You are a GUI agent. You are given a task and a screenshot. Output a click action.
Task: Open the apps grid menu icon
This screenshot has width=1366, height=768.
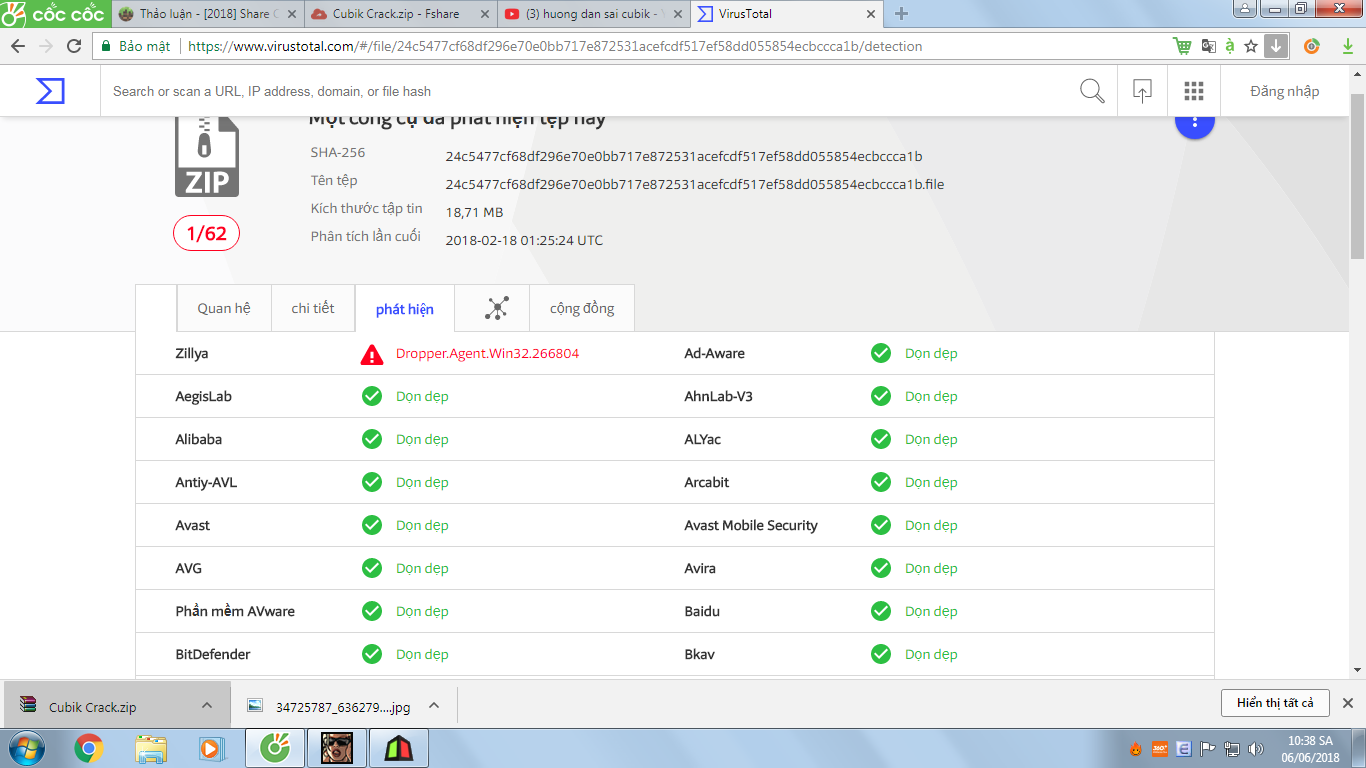coord(1193,91)
